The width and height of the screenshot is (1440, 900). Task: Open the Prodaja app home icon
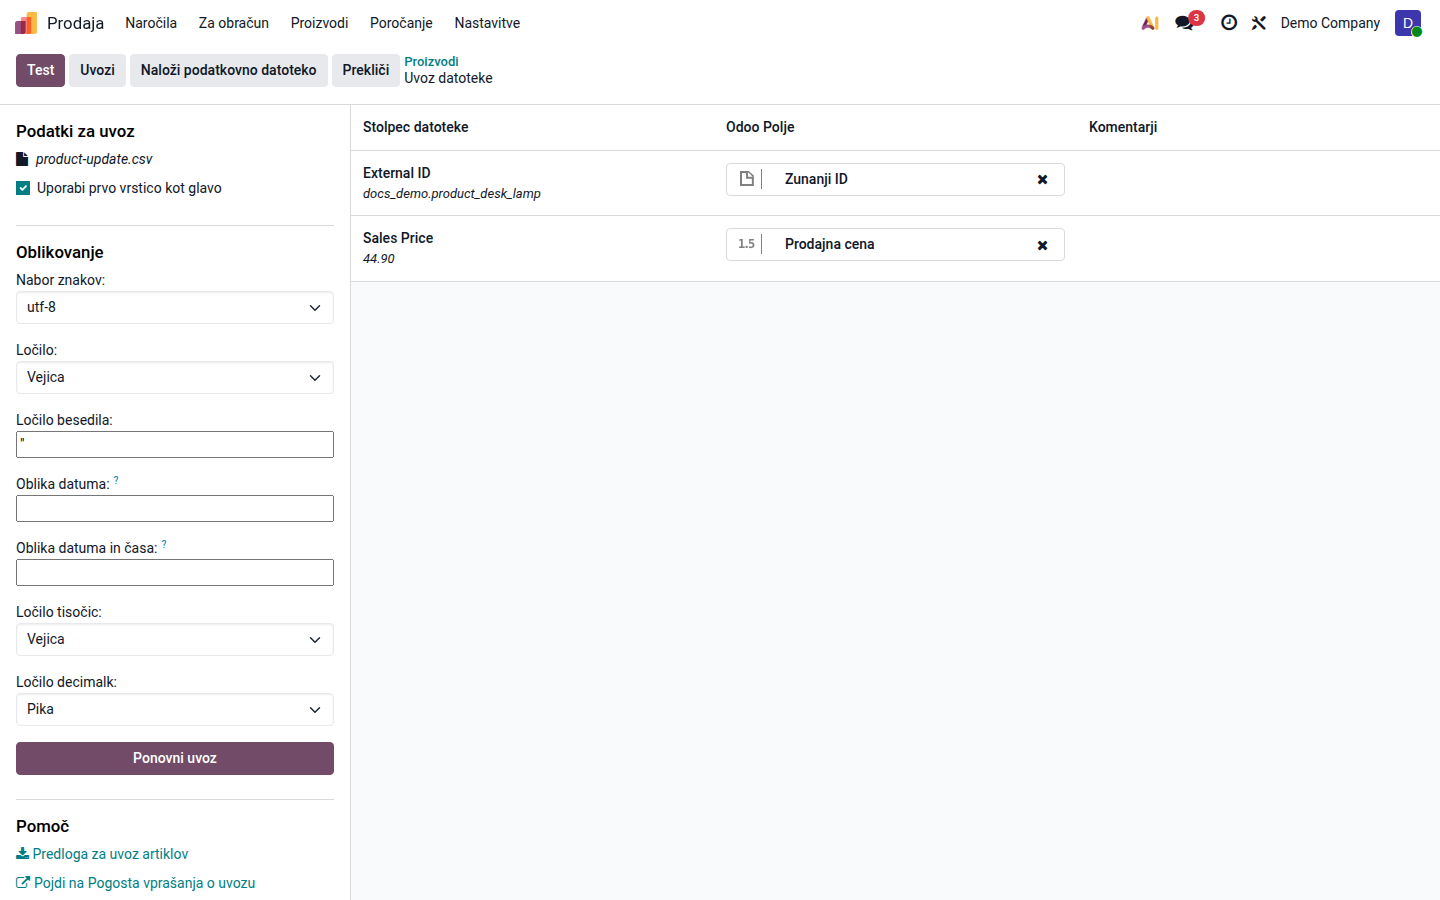(26, 23)
